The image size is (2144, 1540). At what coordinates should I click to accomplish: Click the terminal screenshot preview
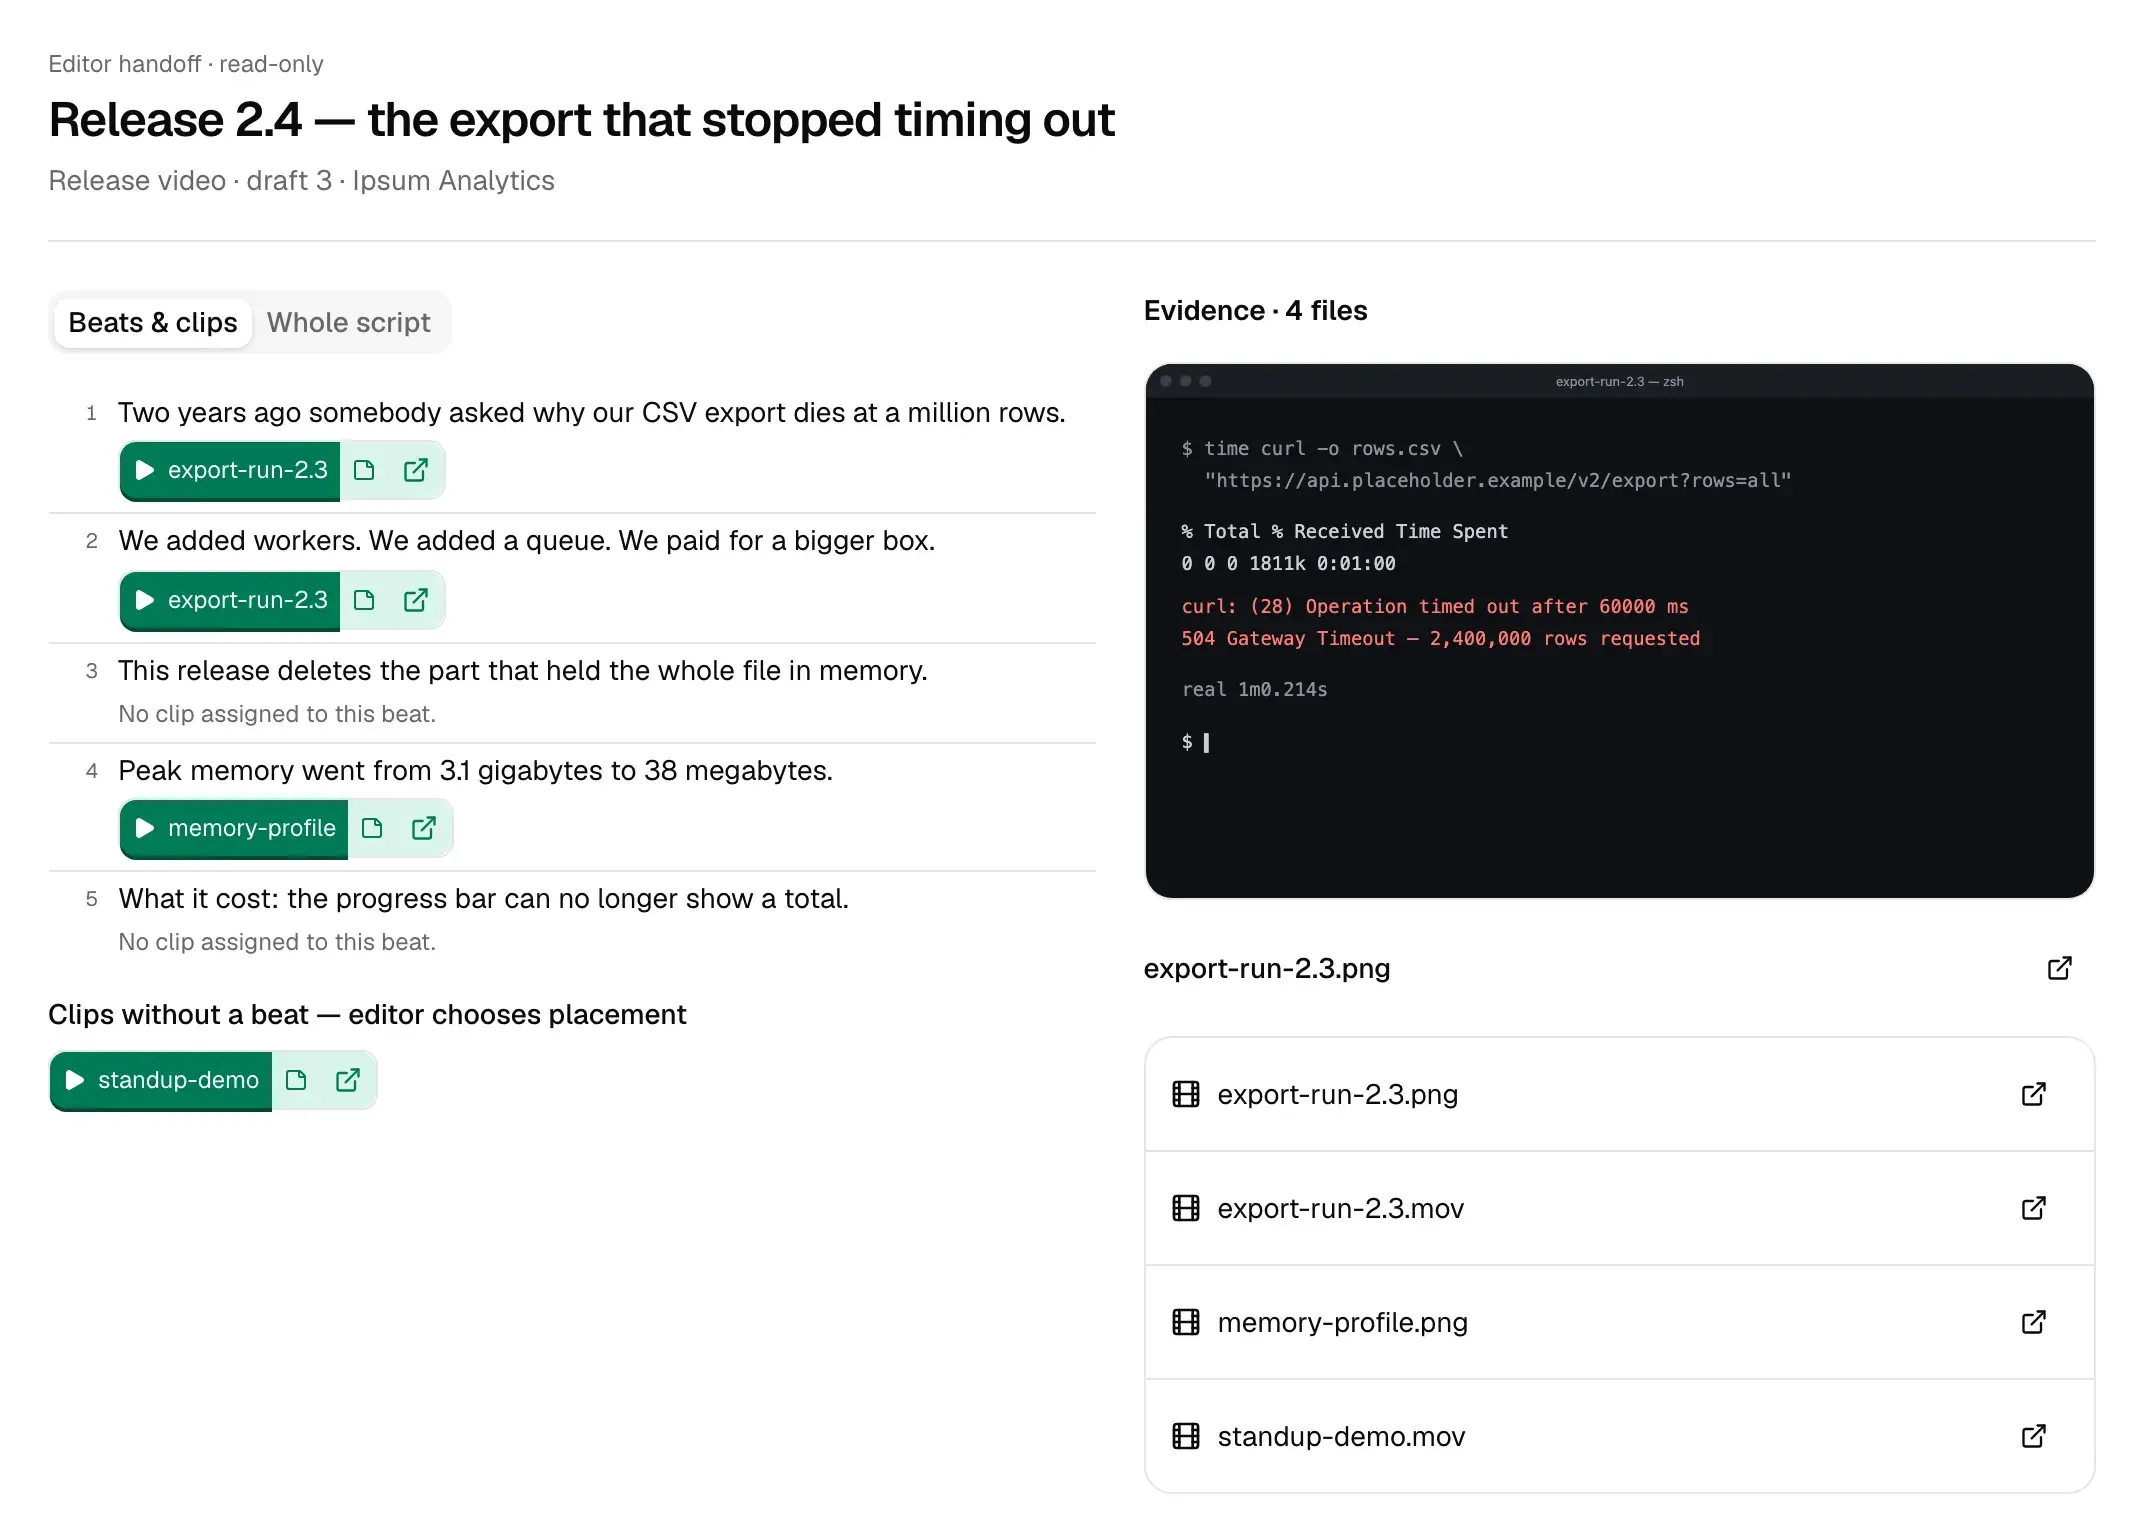[x=1619, y=631]
